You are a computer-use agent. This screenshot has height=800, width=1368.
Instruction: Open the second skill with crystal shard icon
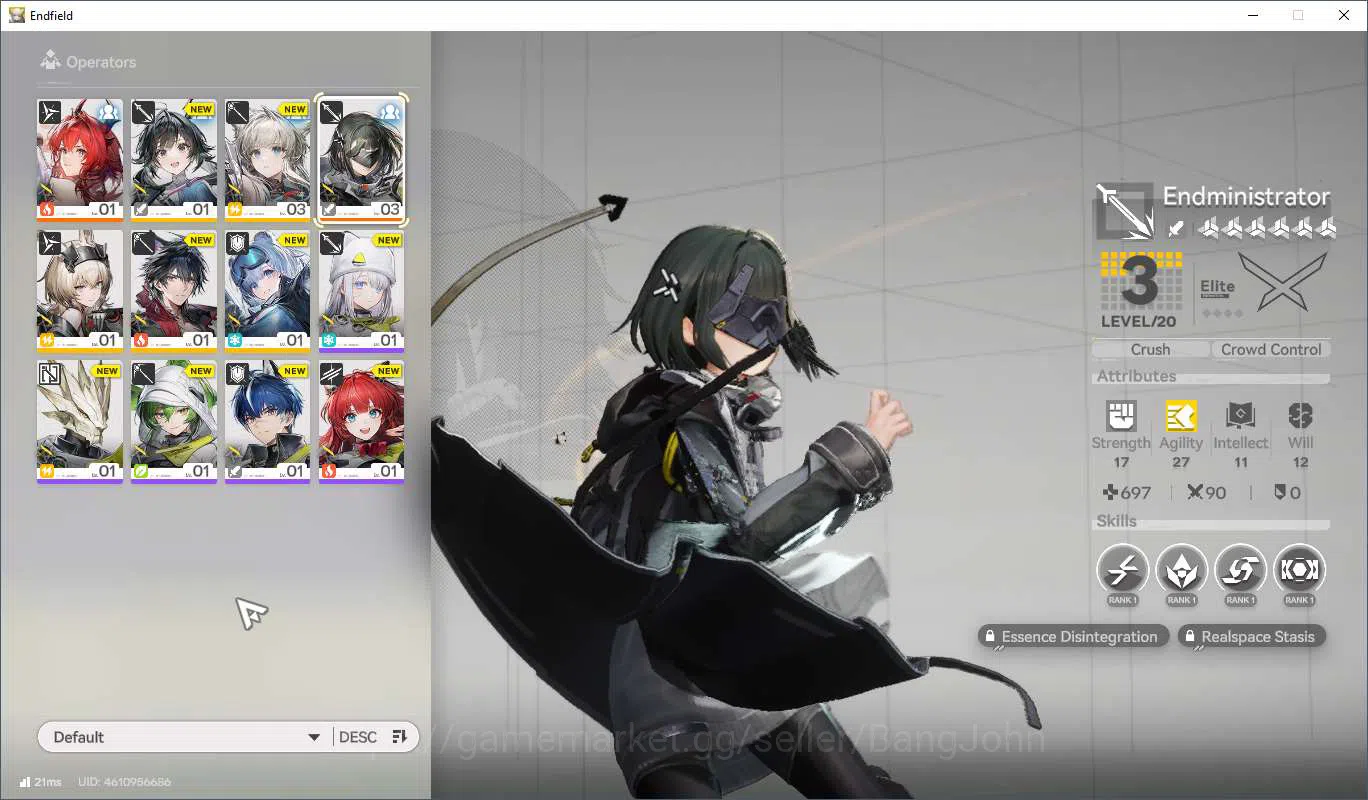[x=1181, y=571]
